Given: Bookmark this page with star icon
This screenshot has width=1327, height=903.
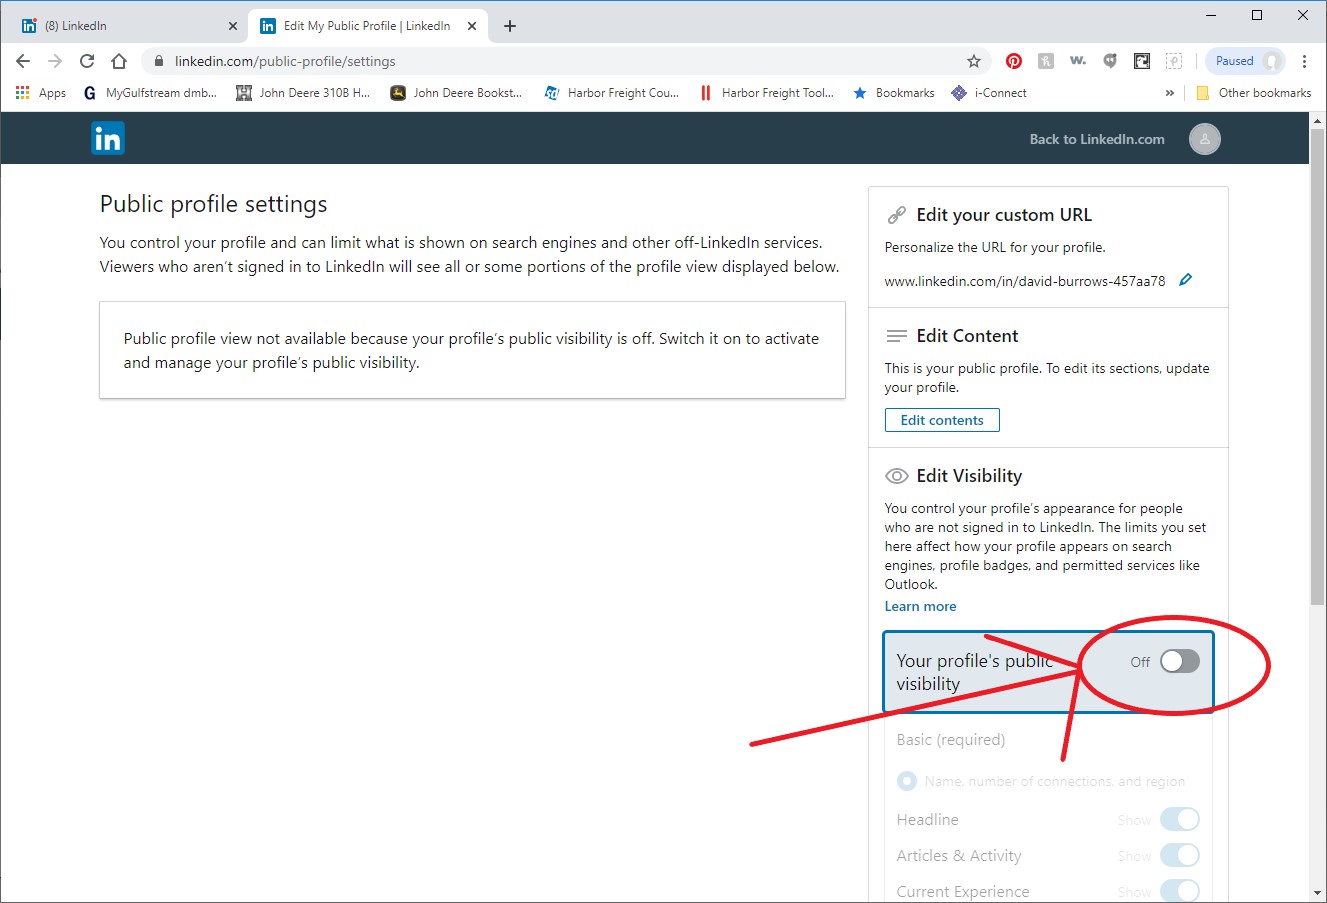Looking at the screenshot, I should [974, 61].
